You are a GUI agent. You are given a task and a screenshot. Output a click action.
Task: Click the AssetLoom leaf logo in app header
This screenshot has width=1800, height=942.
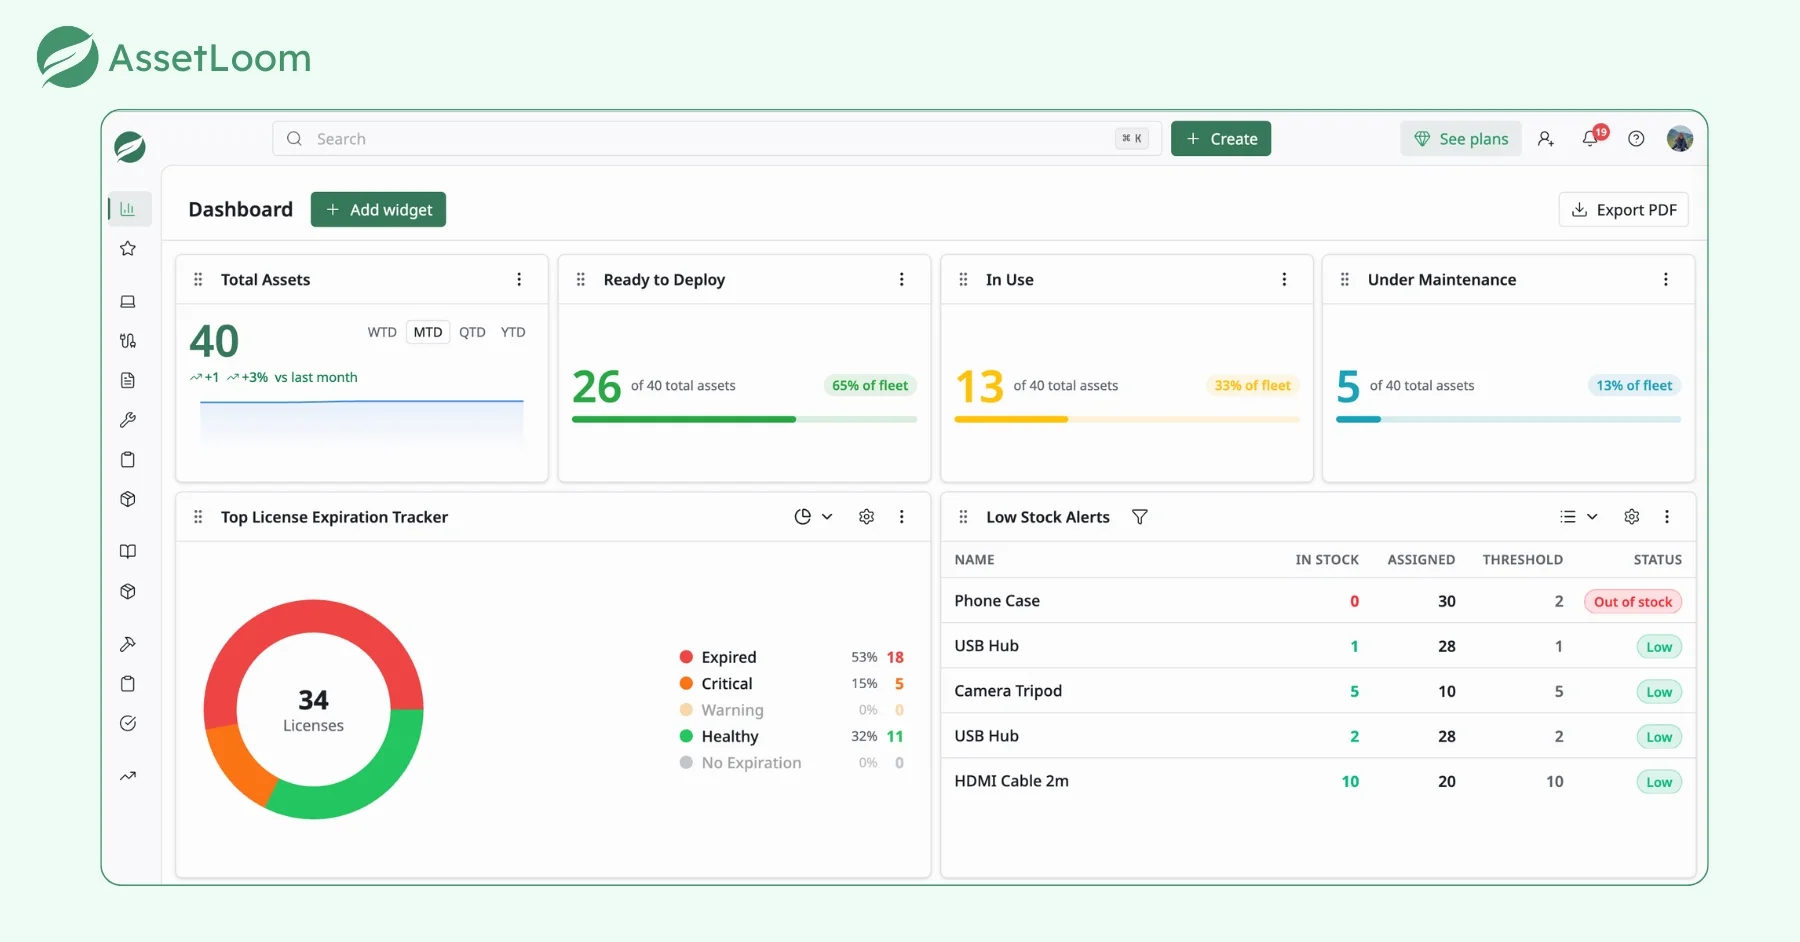pyautogui.click(x=130, y=147)
